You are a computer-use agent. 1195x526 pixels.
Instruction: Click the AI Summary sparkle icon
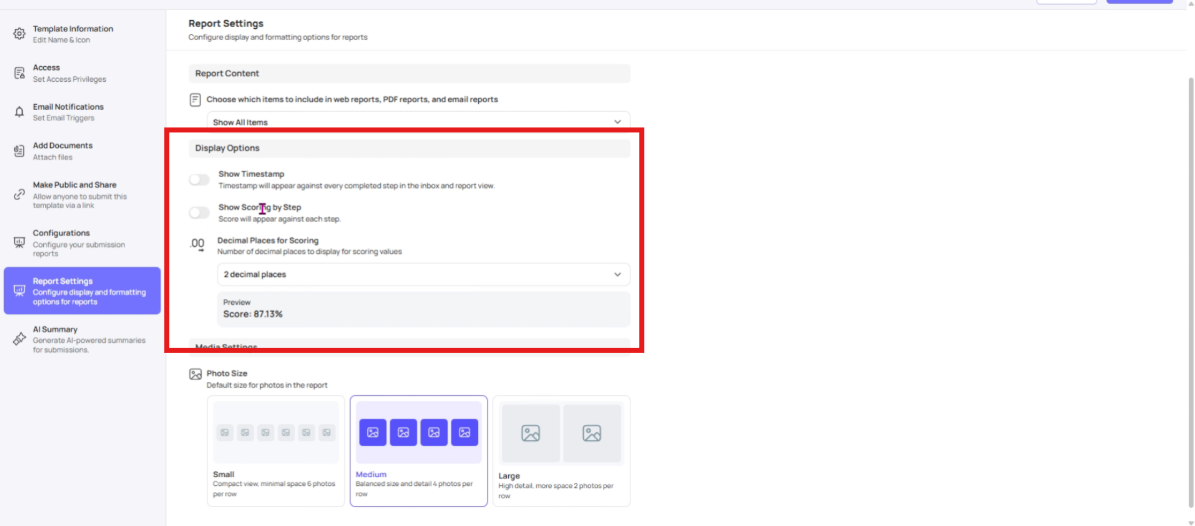point(19,339)
